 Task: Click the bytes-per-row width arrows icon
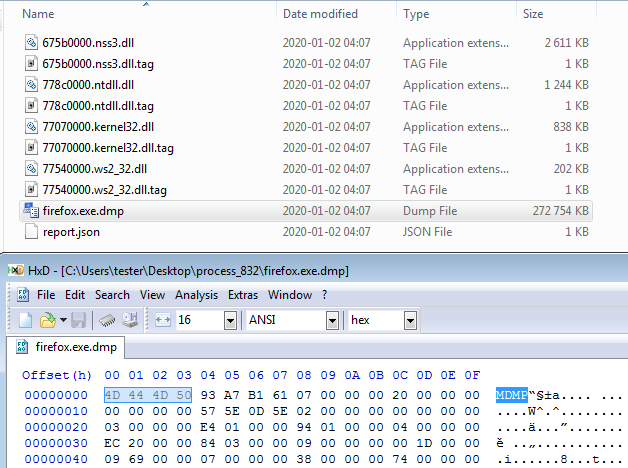(x=163, y=320)
